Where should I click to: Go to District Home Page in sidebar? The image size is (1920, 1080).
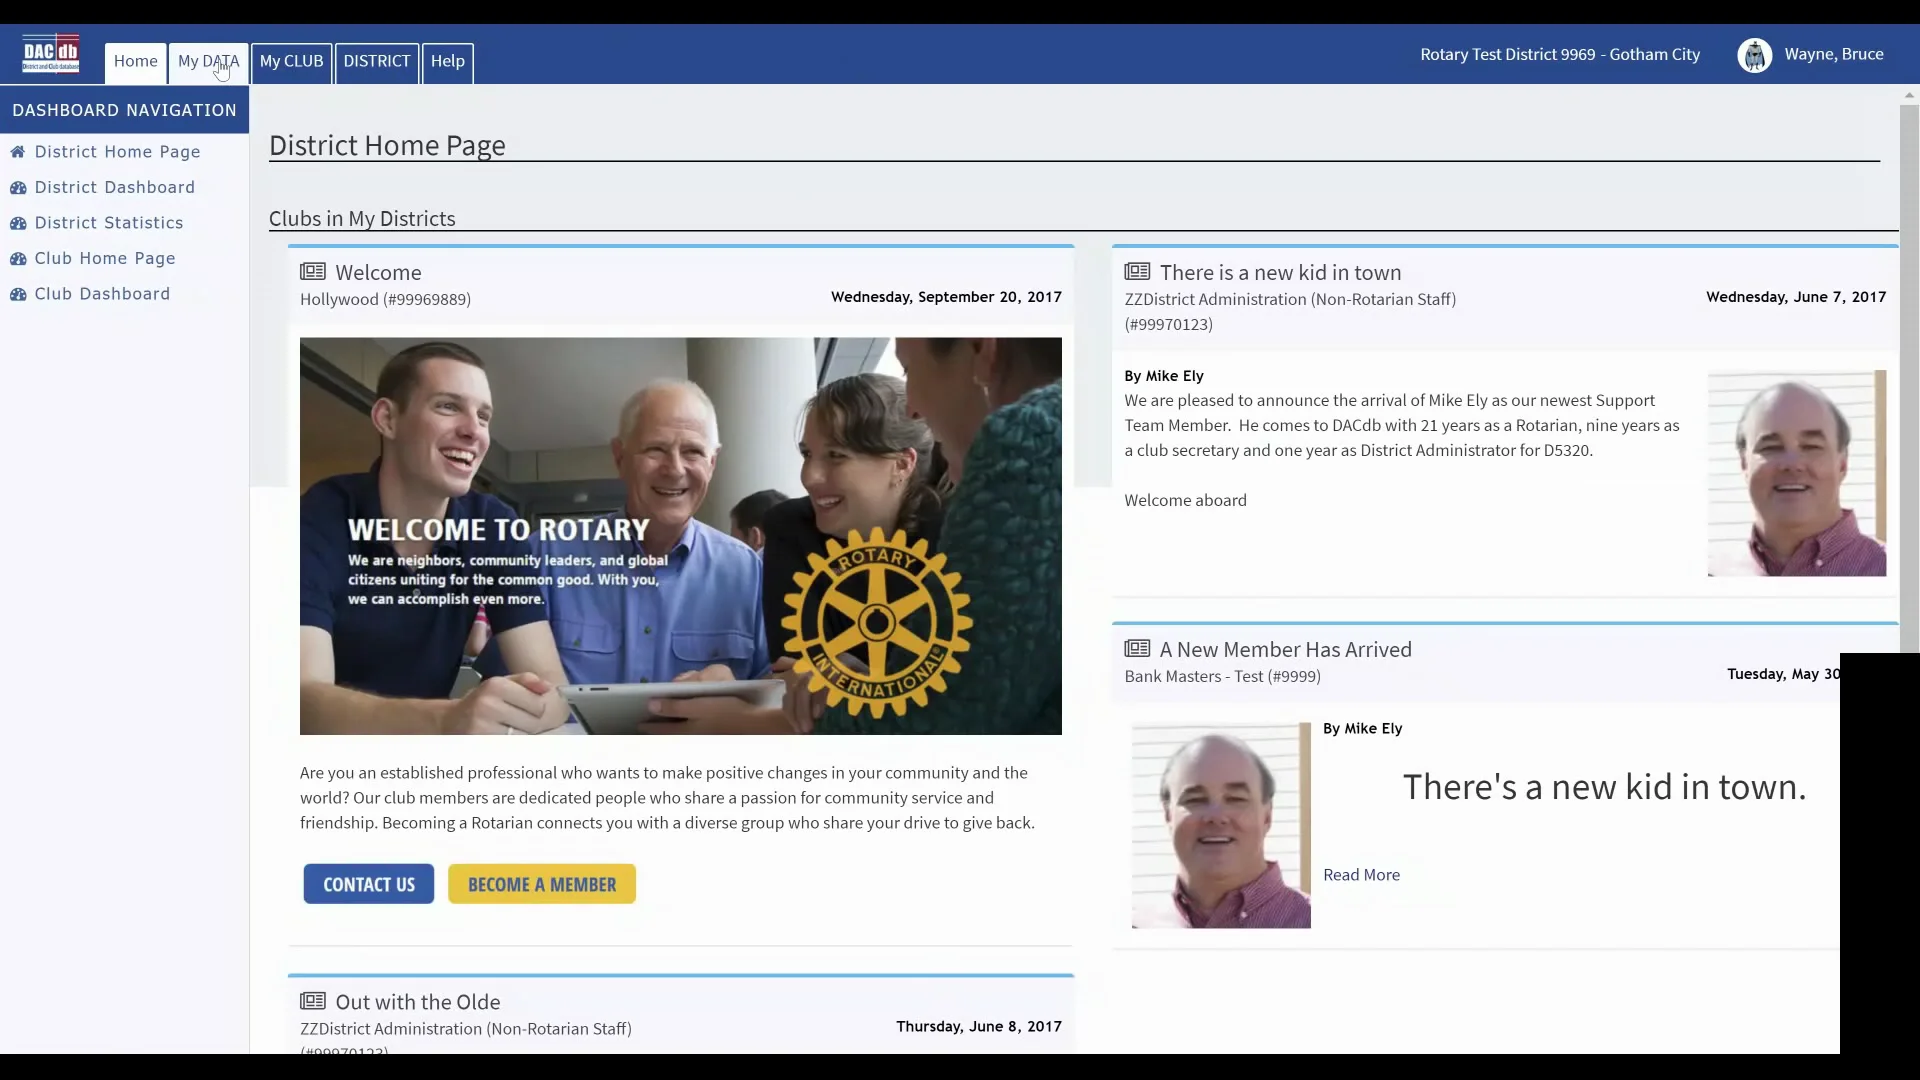click(x=118, y=152)
